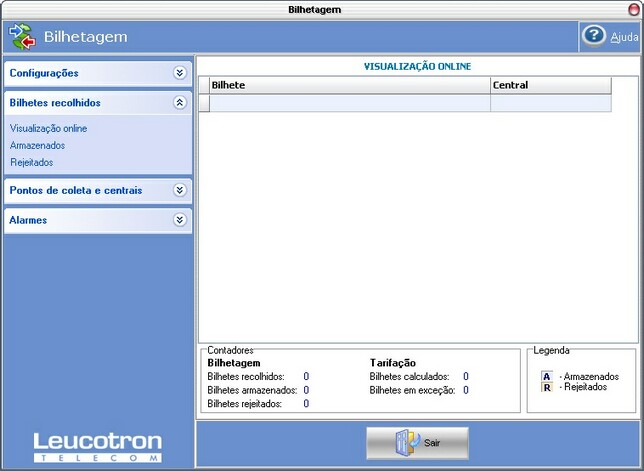Click the Central column header
The image size is (644, 471).
pos(551,85)
